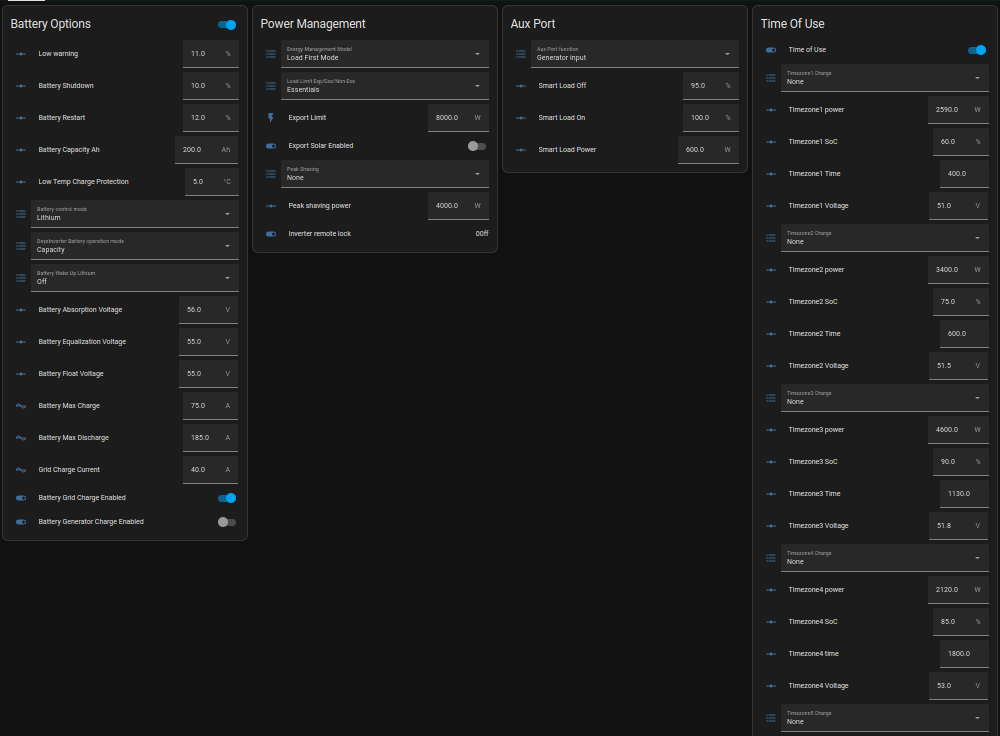This screenshot has height=736, width=1000.
Task: Click the current icon next to Battery Max Charge
Action: pos(21,406)
